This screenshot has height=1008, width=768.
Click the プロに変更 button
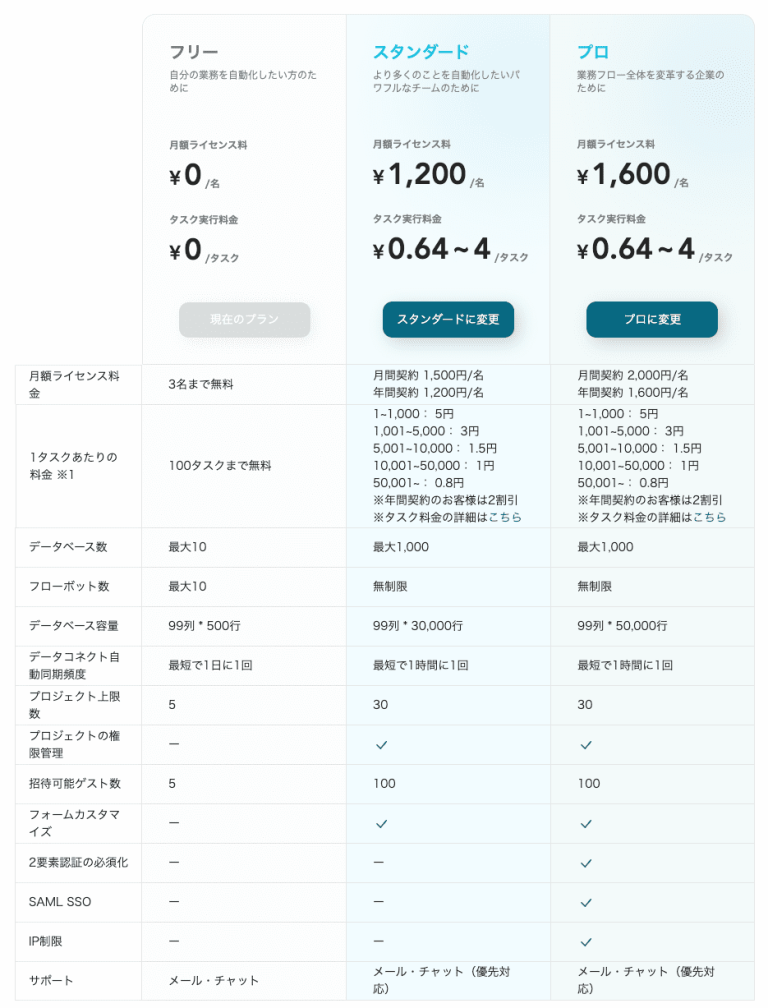(x=651, y=319)
